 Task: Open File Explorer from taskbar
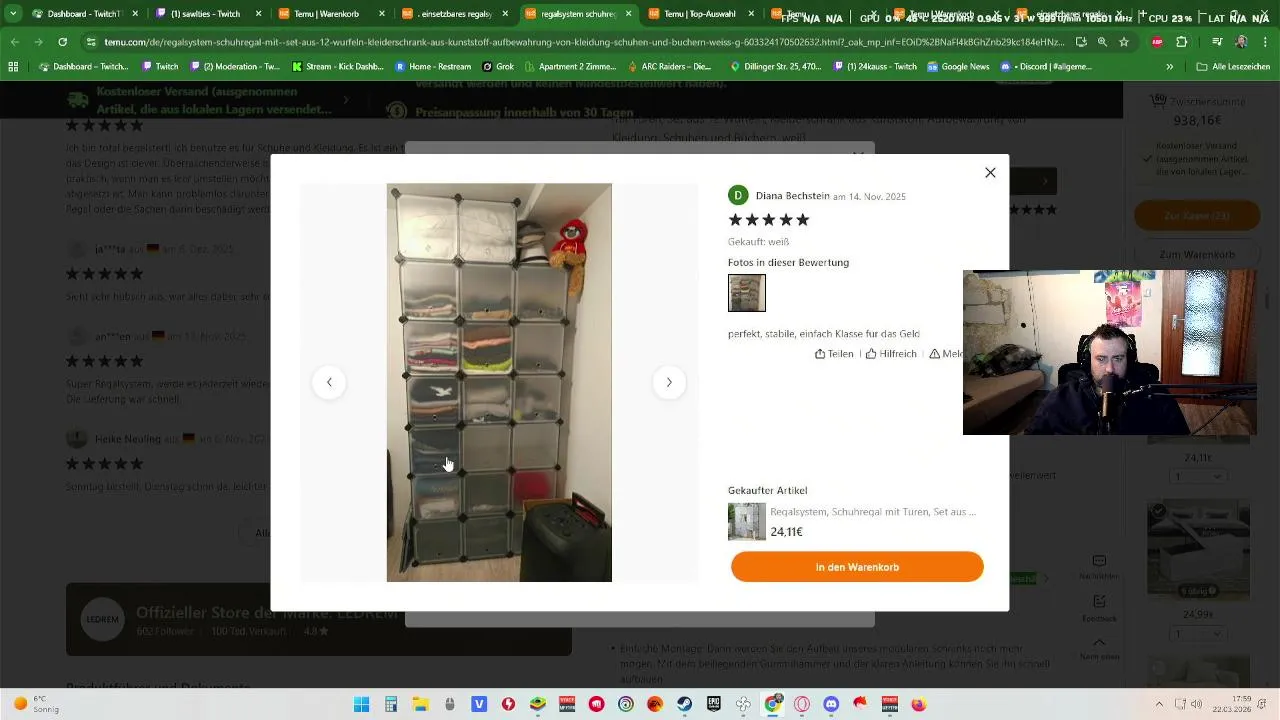[x=420, y=704]
